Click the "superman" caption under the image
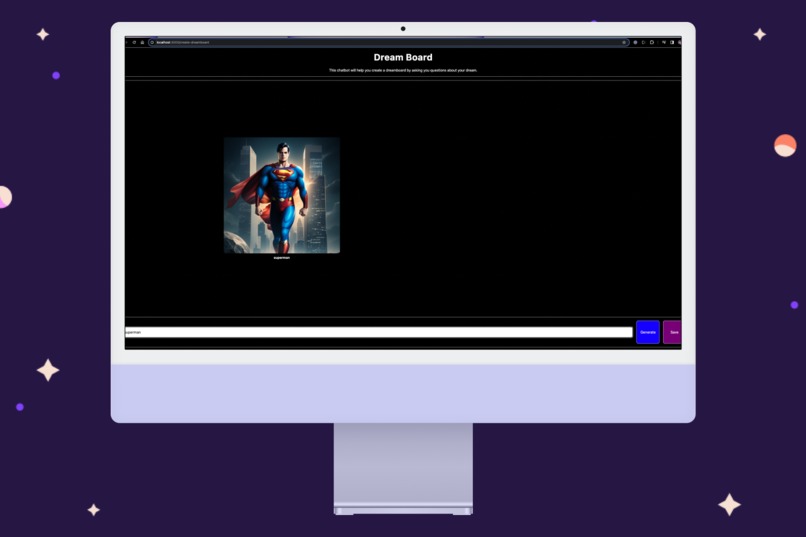 coord(282,258)
